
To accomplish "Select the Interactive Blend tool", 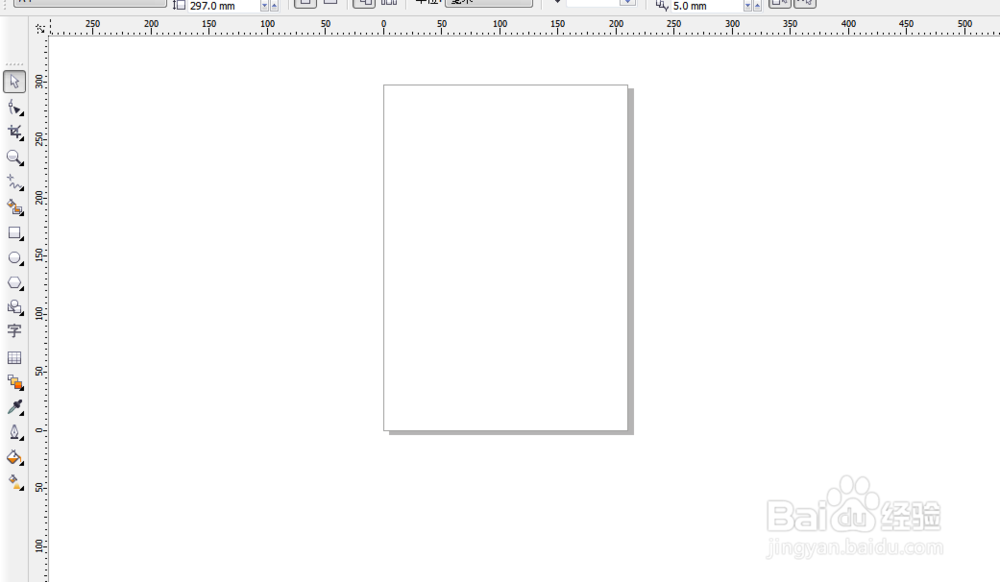I will (x=15, y=382).
